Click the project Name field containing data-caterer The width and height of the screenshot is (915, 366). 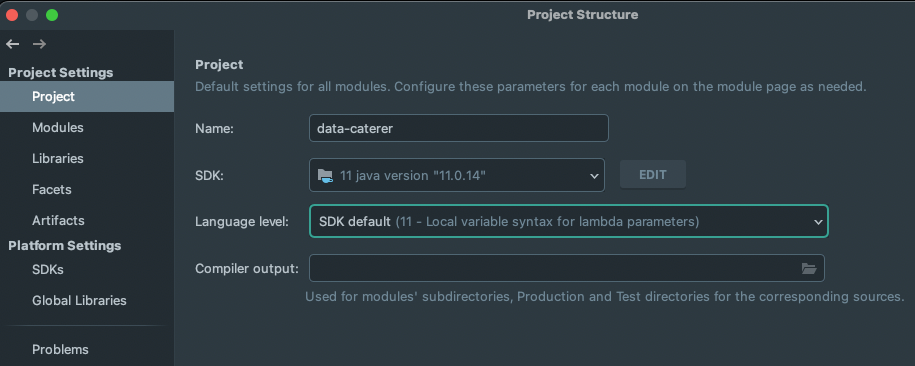(x=459, y=128)
